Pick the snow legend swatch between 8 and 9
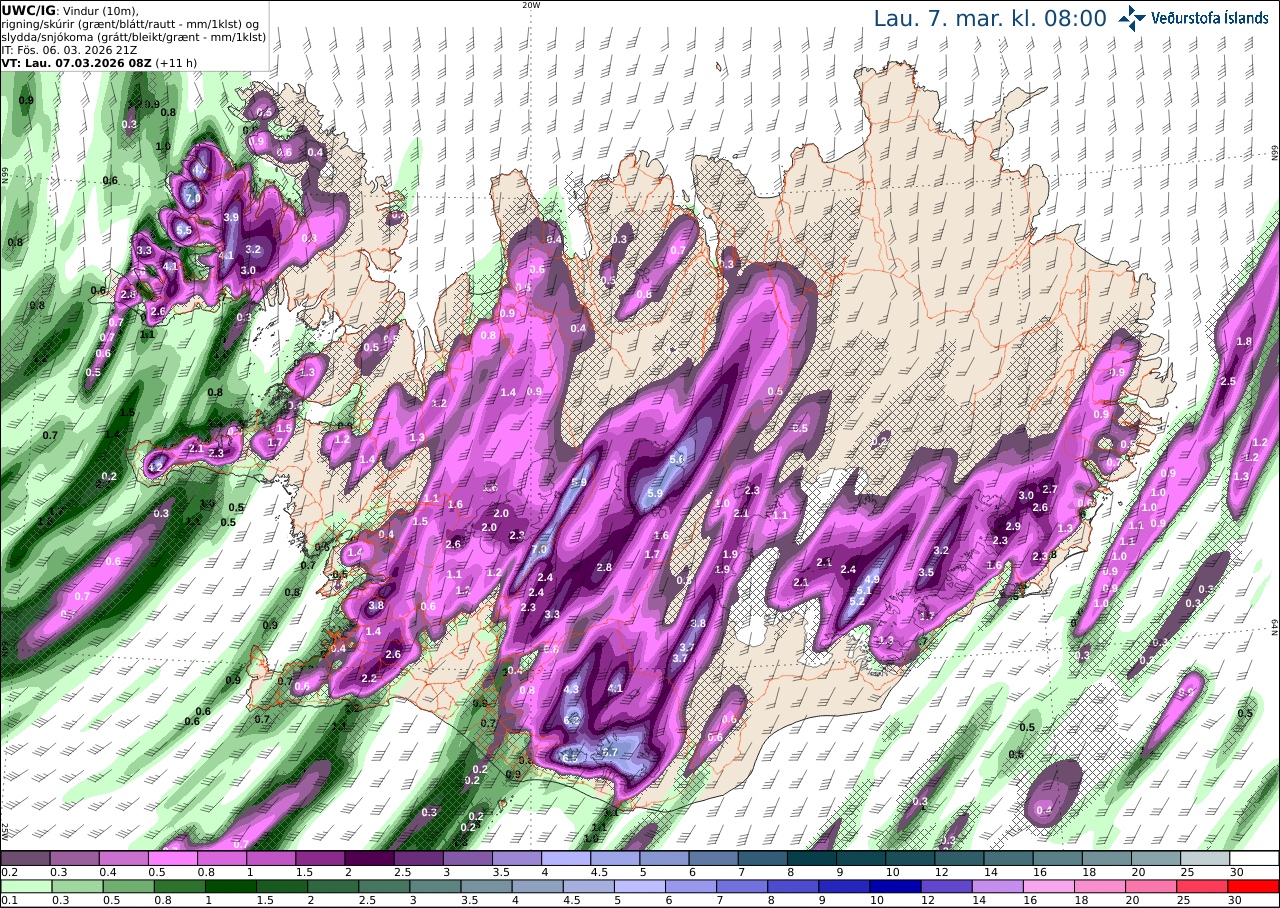This screenshot has width=1280, height=908. (812, 858)
